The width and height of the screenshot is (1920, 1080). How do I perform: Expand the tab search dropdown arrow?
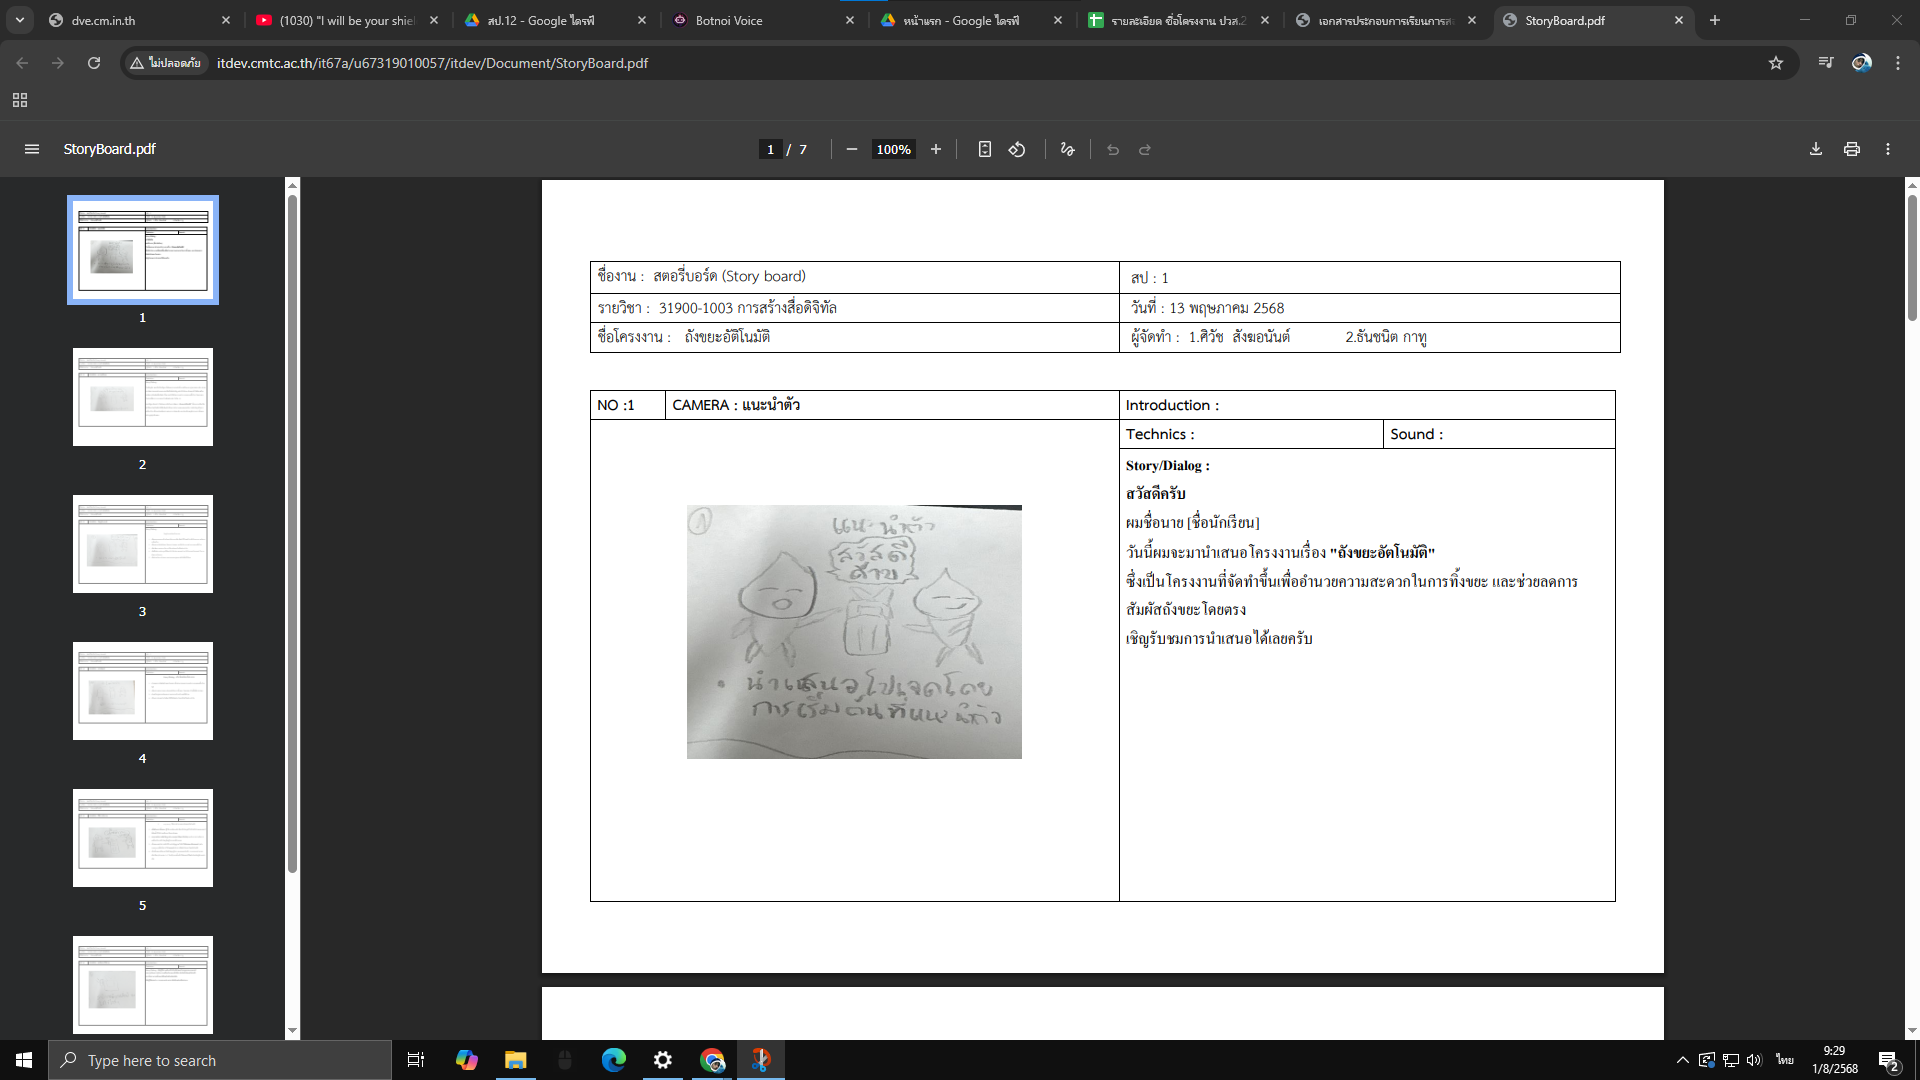20,20
